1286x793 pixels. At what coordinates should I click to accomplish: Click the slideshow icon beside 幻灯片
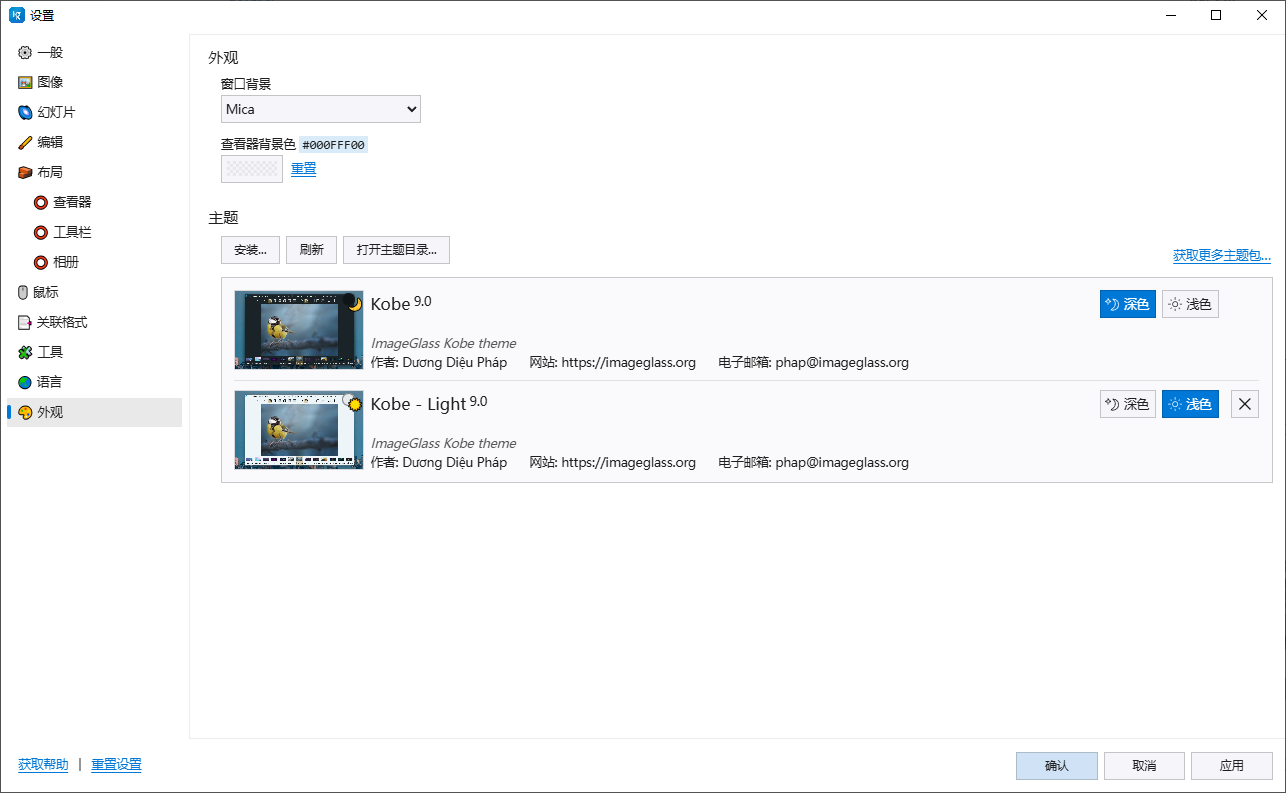(25, 112)
